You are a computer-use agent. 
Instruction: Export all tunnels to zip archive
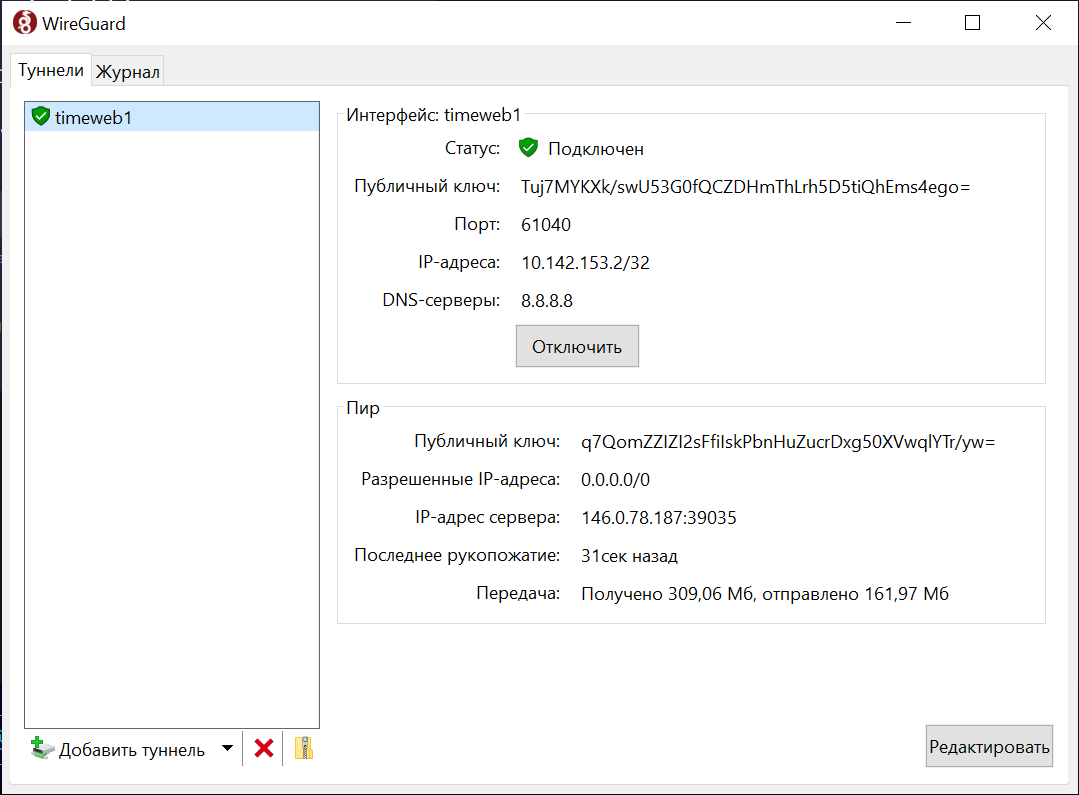pos(303,748)
